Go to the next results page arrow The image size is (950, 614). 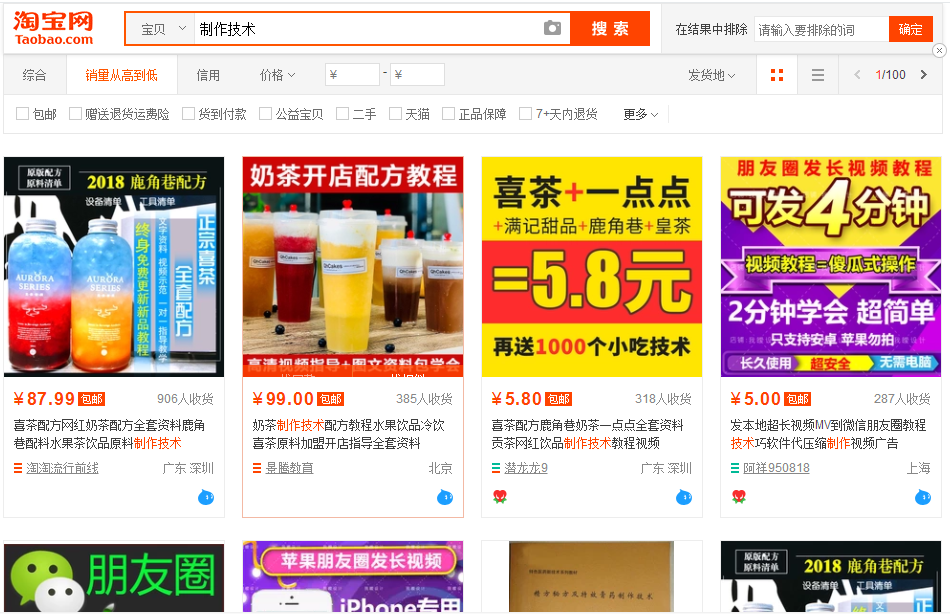click(923, 75)
